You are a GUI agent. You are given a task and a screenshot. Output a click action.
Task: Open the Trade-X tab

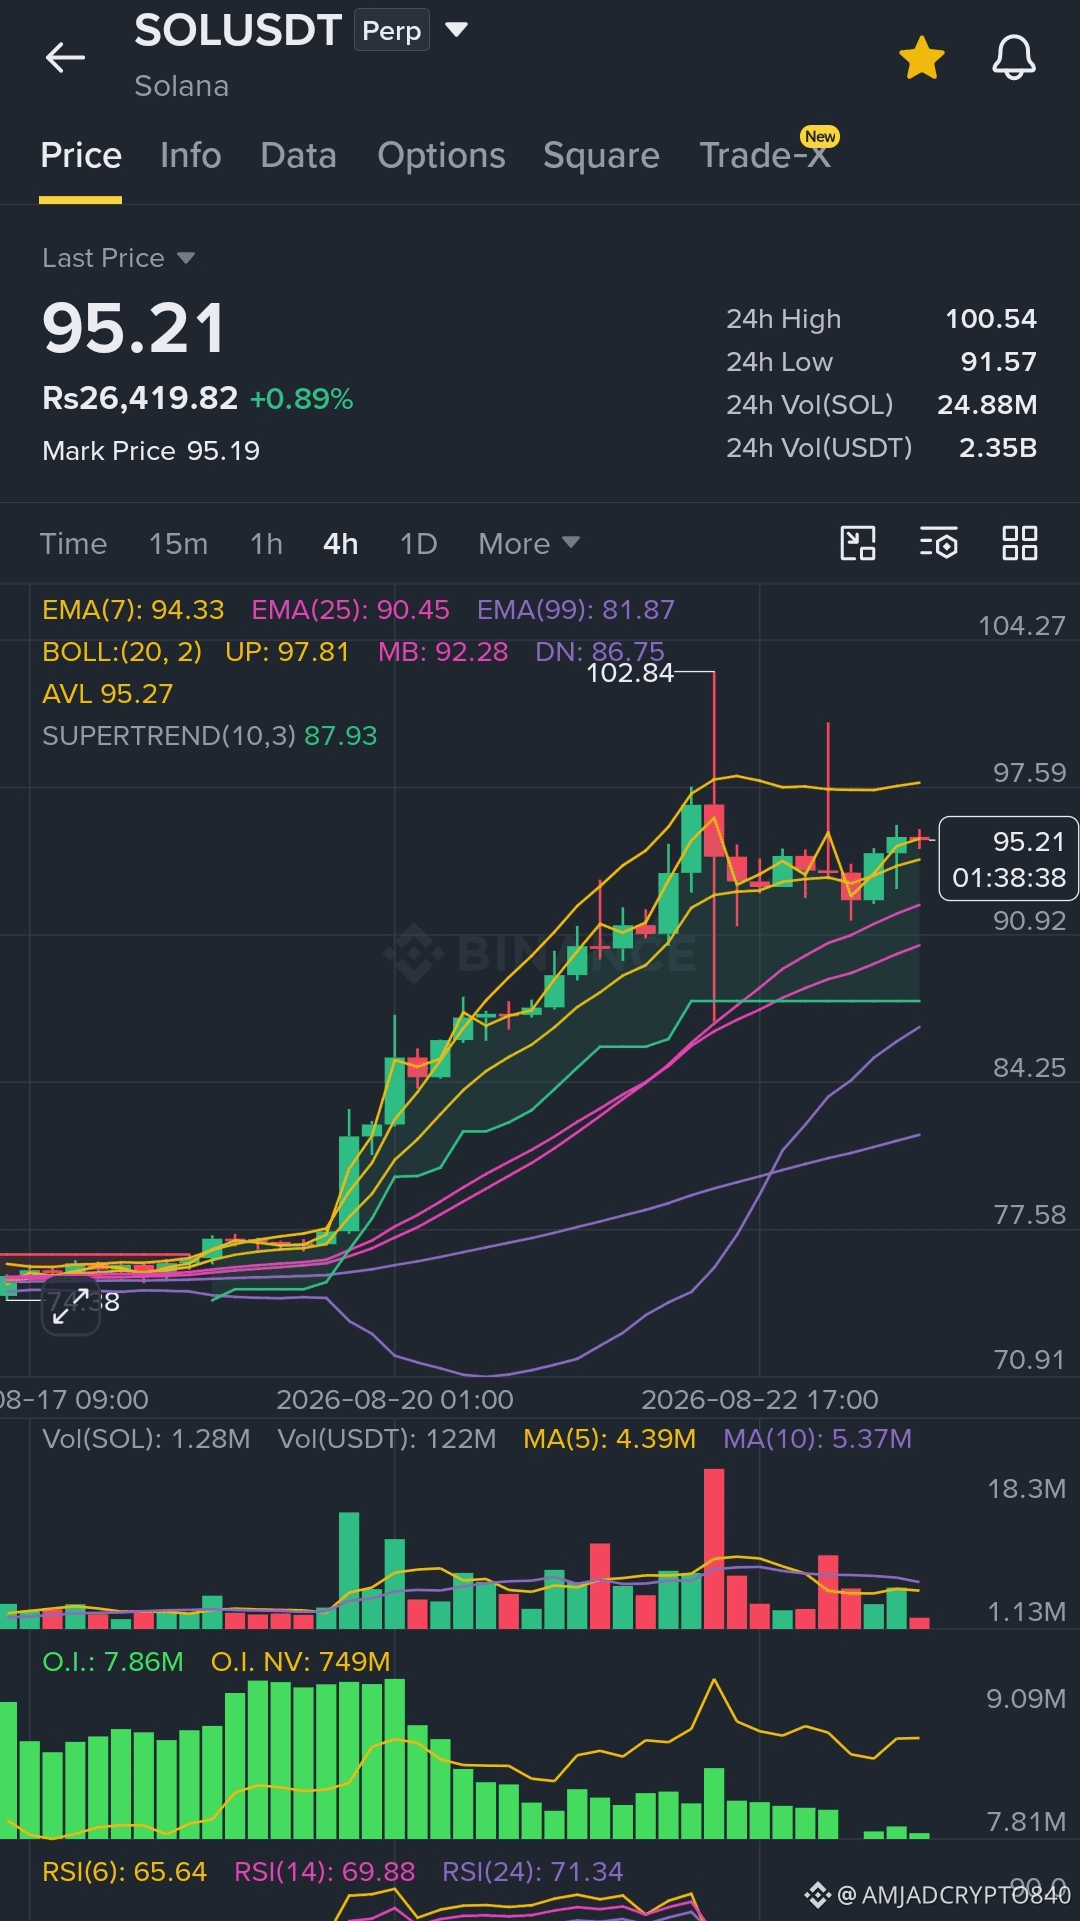[765, 156]
